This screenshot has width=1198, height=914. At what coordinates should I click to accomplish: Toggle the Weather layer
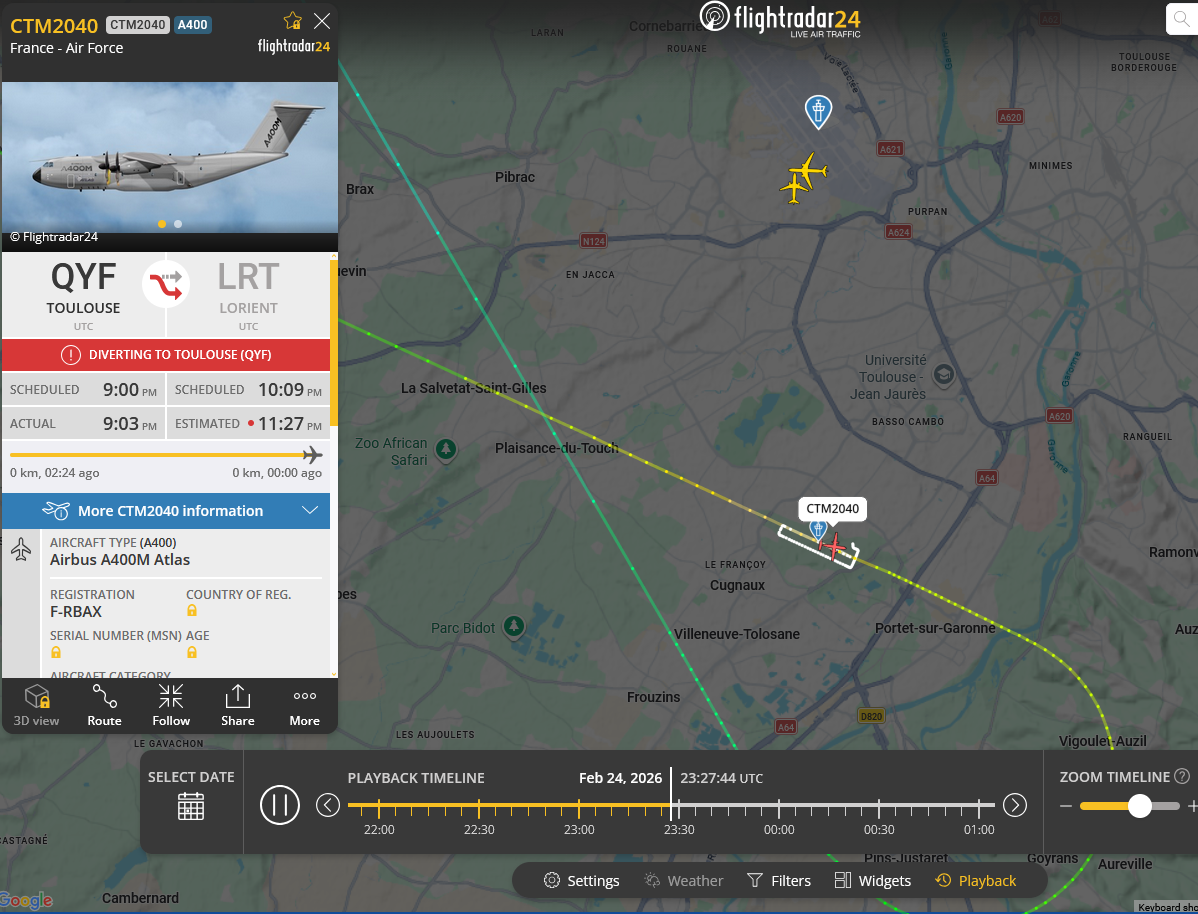(683, 880)
